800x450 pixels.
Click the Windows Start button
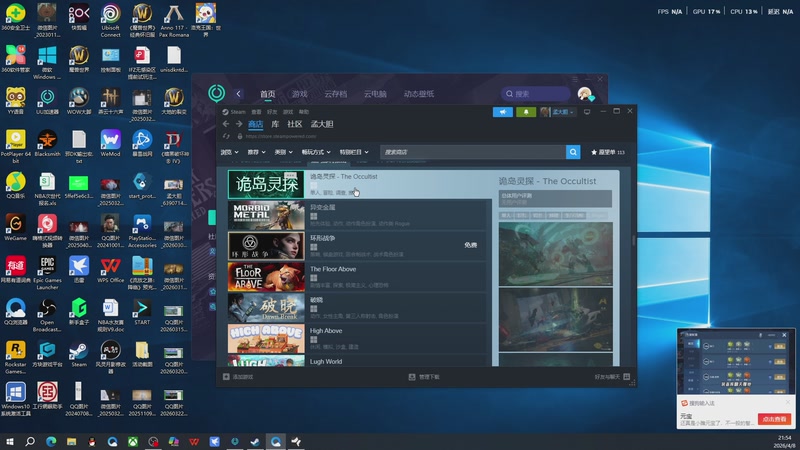9,441
